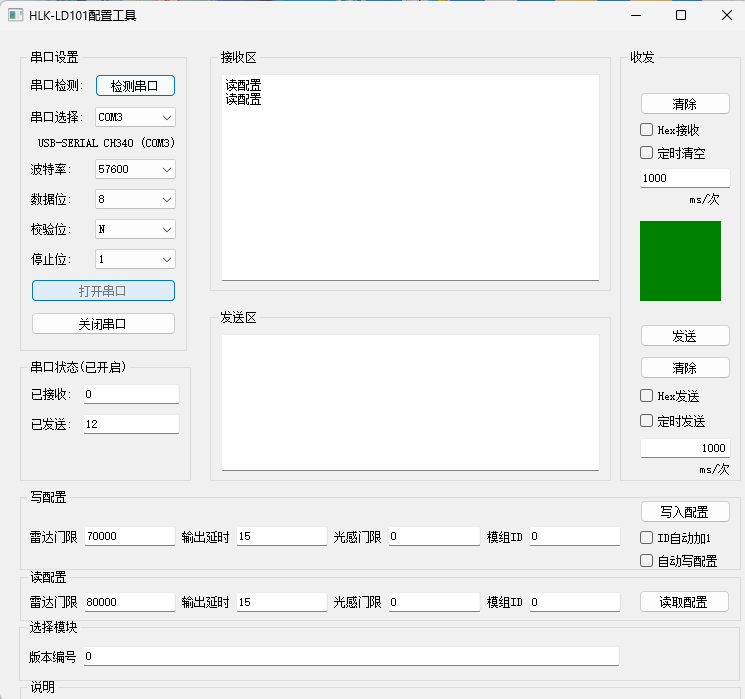Click the HLK-LD101 app icon in title bar

pyautogui.click(x=15, y=15)
